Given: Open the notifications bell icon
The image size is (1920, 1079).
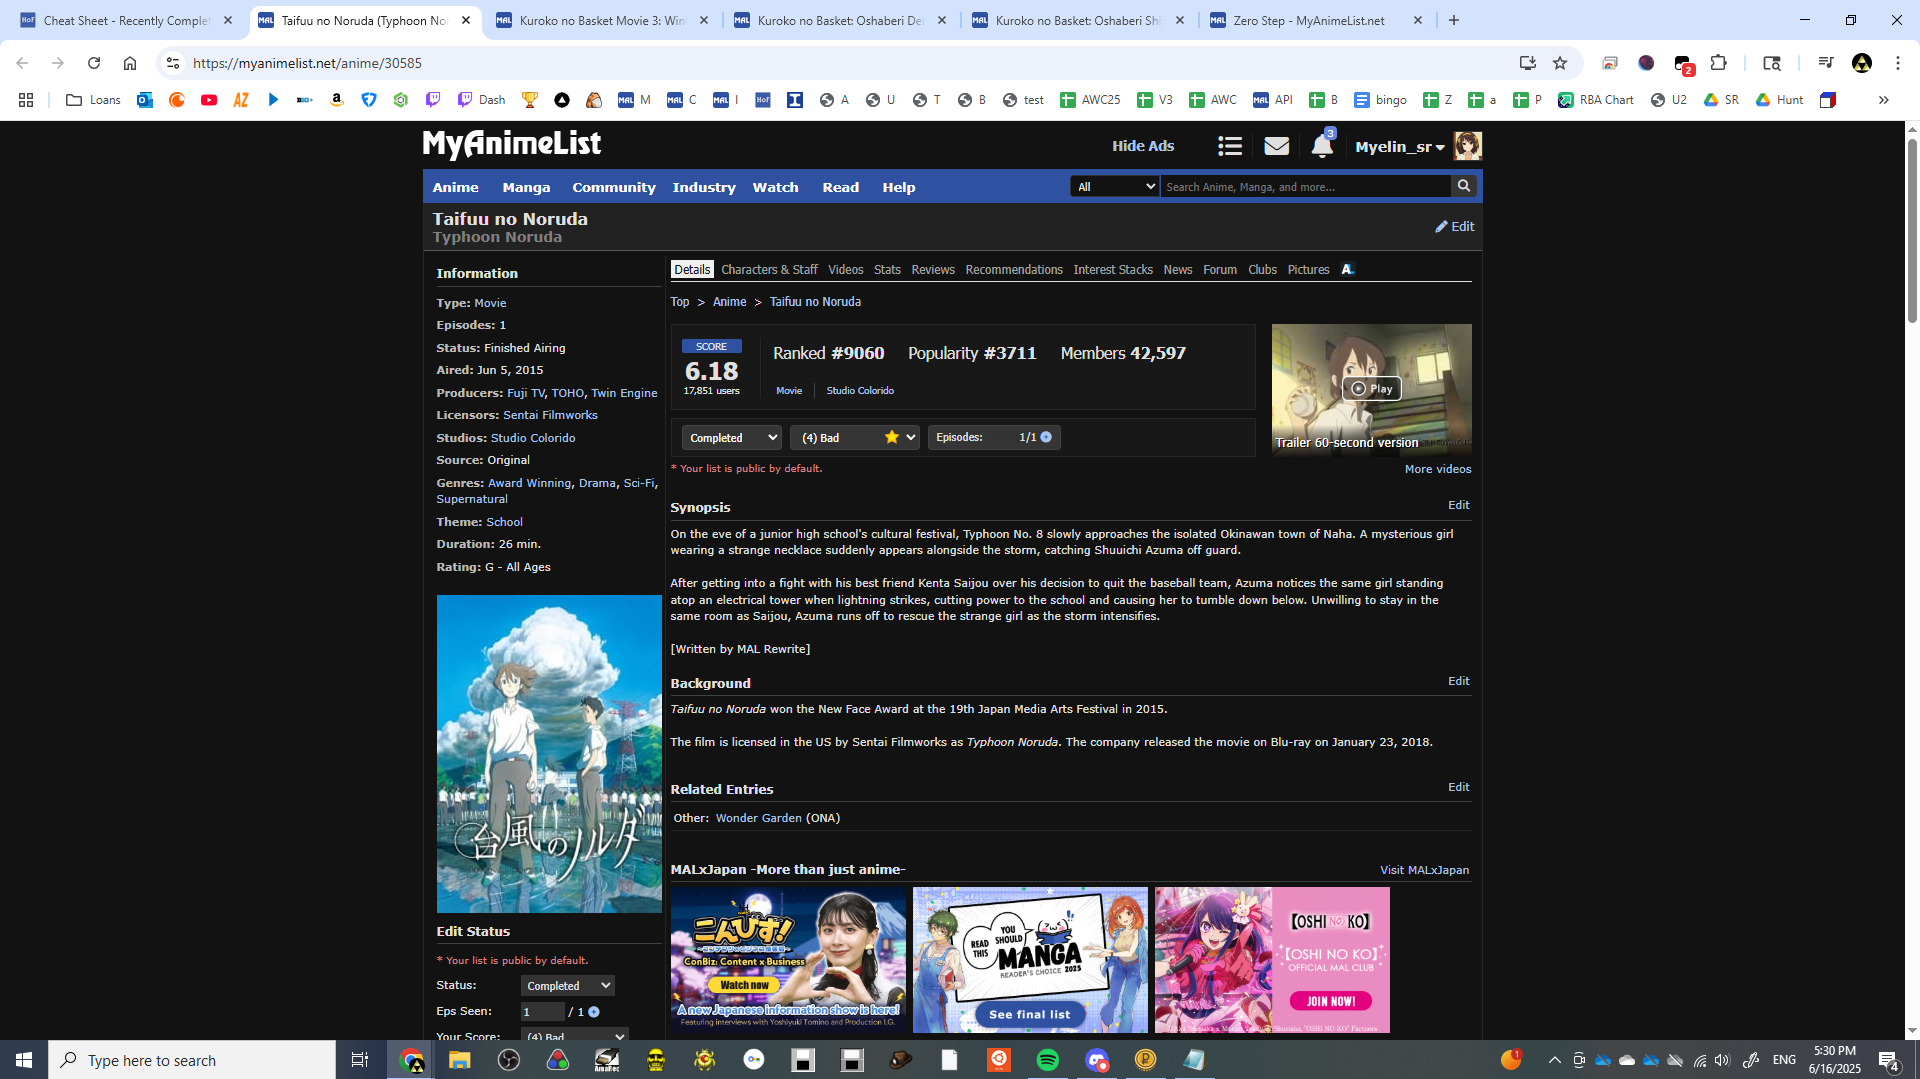Looking at the screenshot, I should click(1321, 146).
